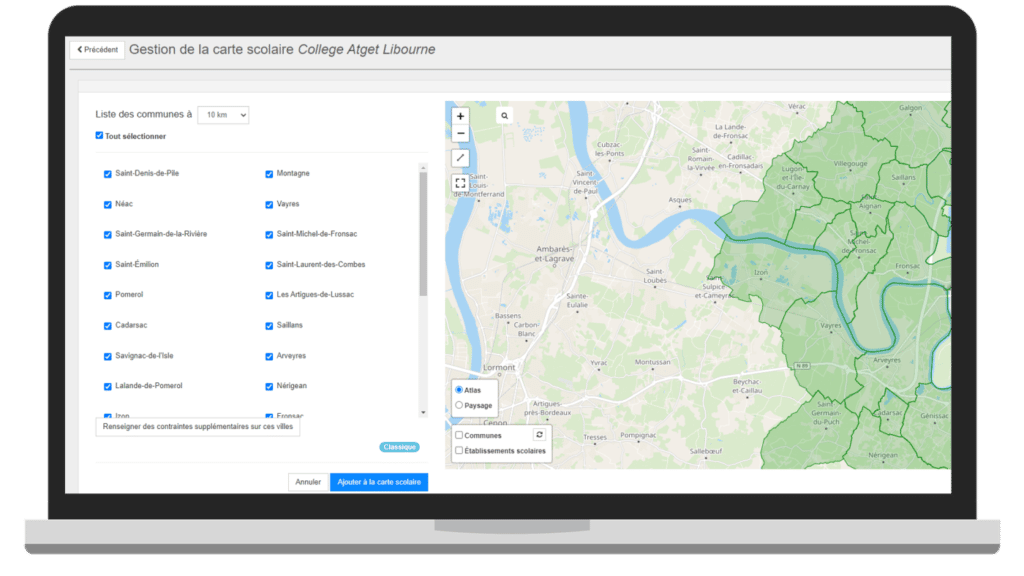Viewport: 1024px width, 576px height.
Task: Click the Villegouge area on map
Action: coord(850,164)
